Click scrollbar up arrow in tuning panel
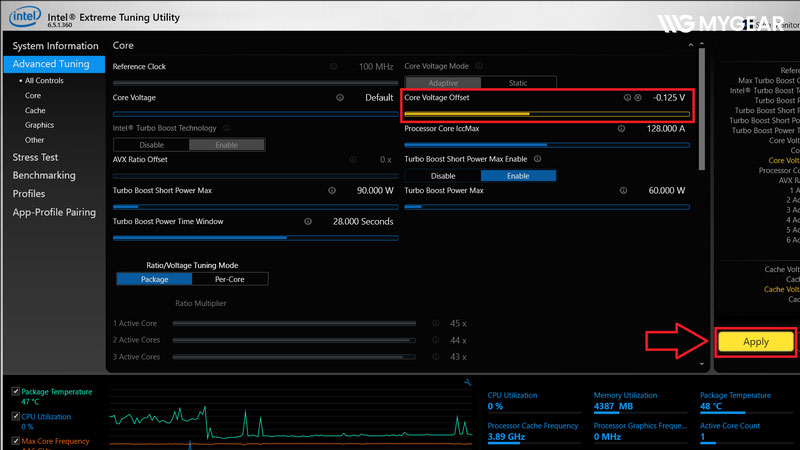800x450 pixels. tap(702, 44)
